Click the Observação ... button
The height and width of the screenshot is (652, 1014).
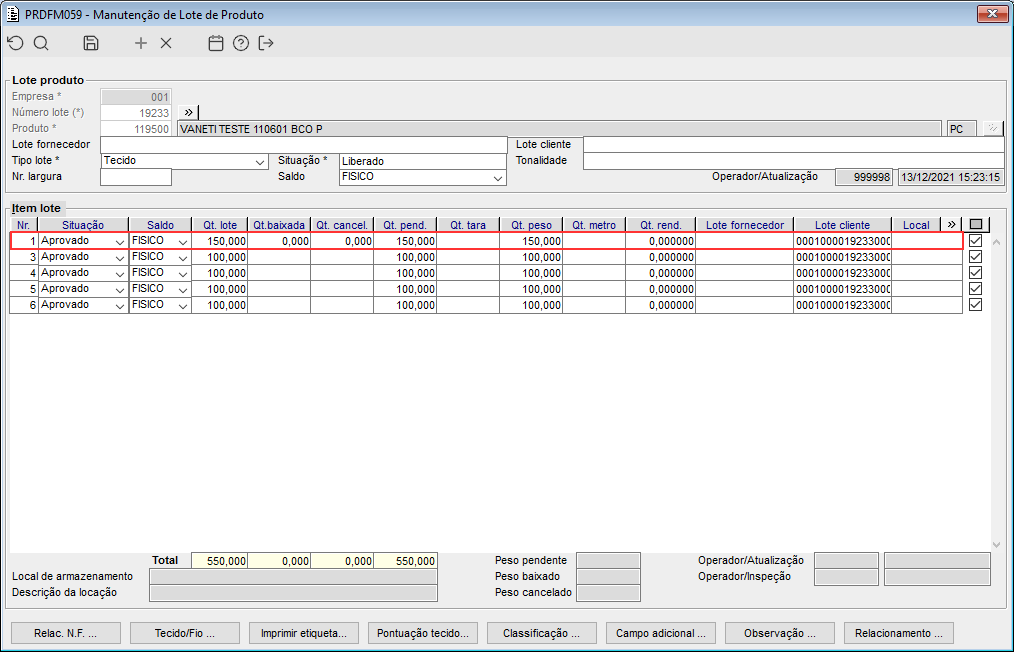click(780, 633)
